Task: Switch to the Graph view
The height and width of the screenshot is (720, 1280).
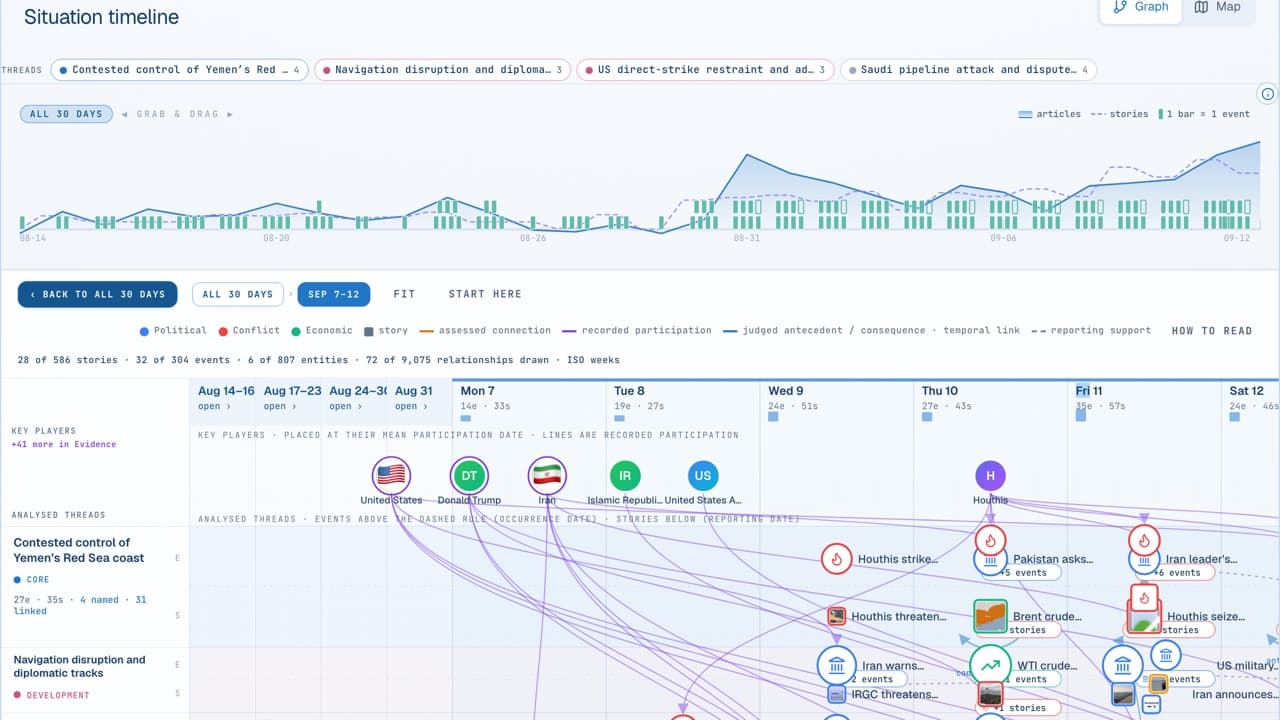Action: [x=1140, y=7]
